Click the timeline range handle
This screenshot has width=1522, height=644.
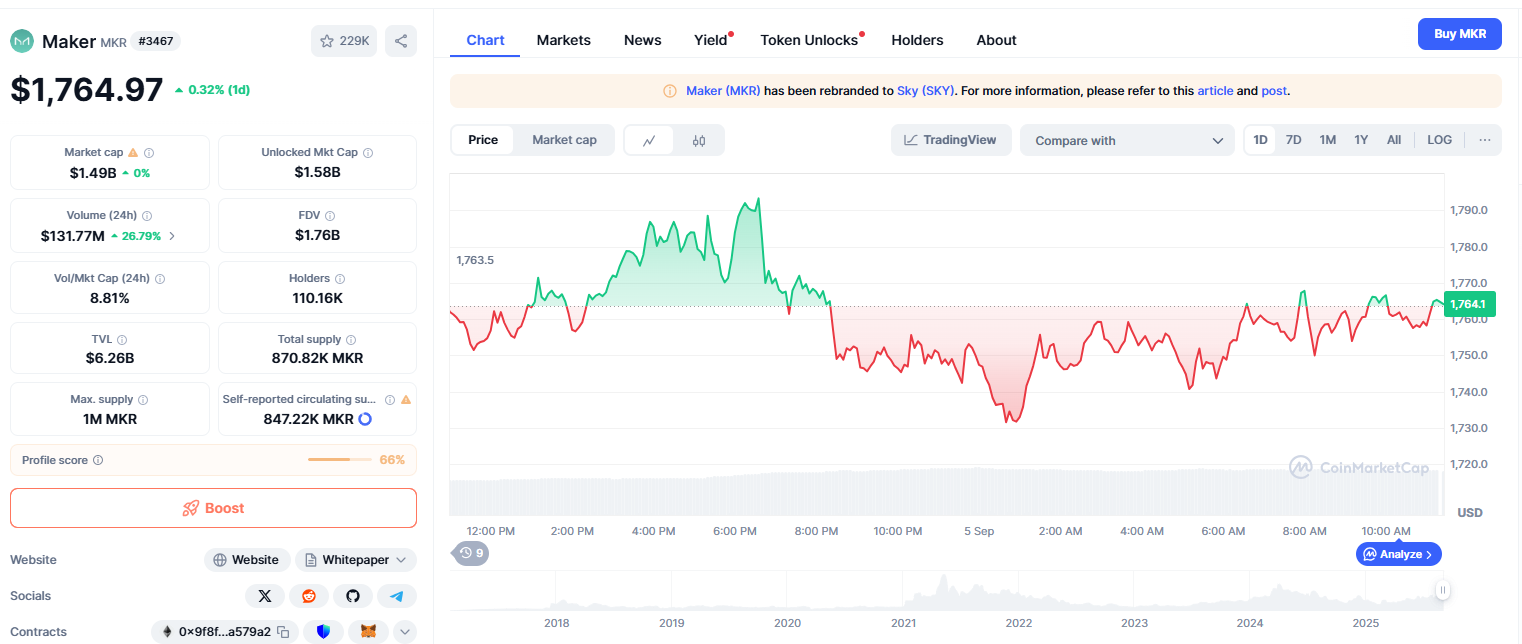1442,591
